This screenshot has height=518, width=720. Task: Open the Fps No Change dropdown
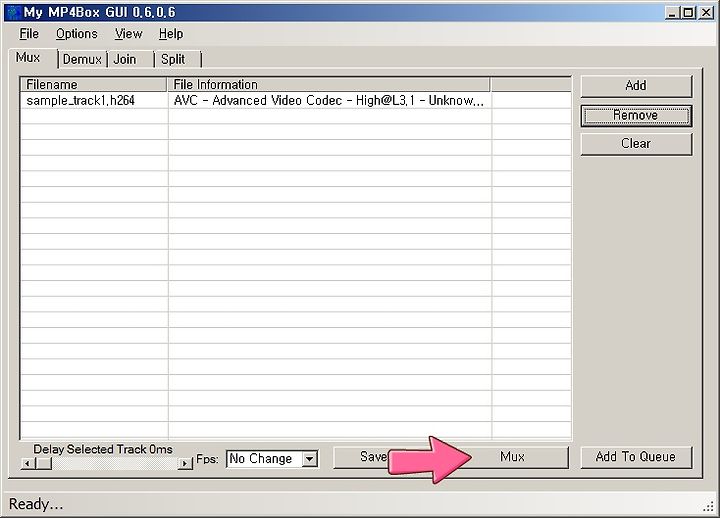coord(272,459)
